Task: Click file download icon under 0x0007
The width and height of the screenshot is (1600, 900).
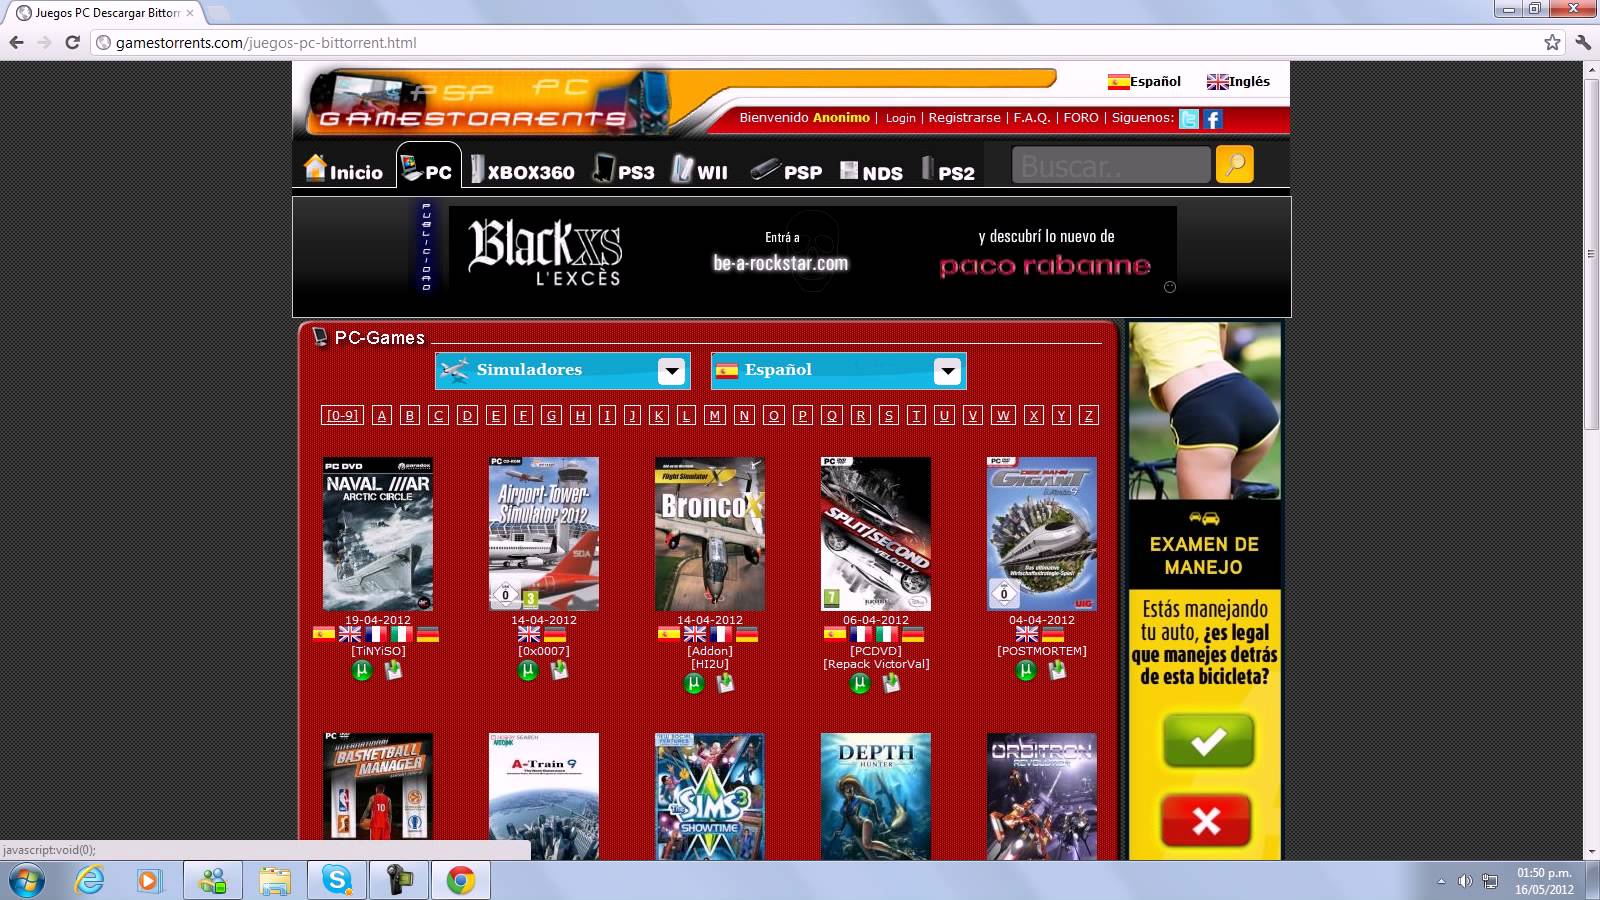Action: click(559, 670)
